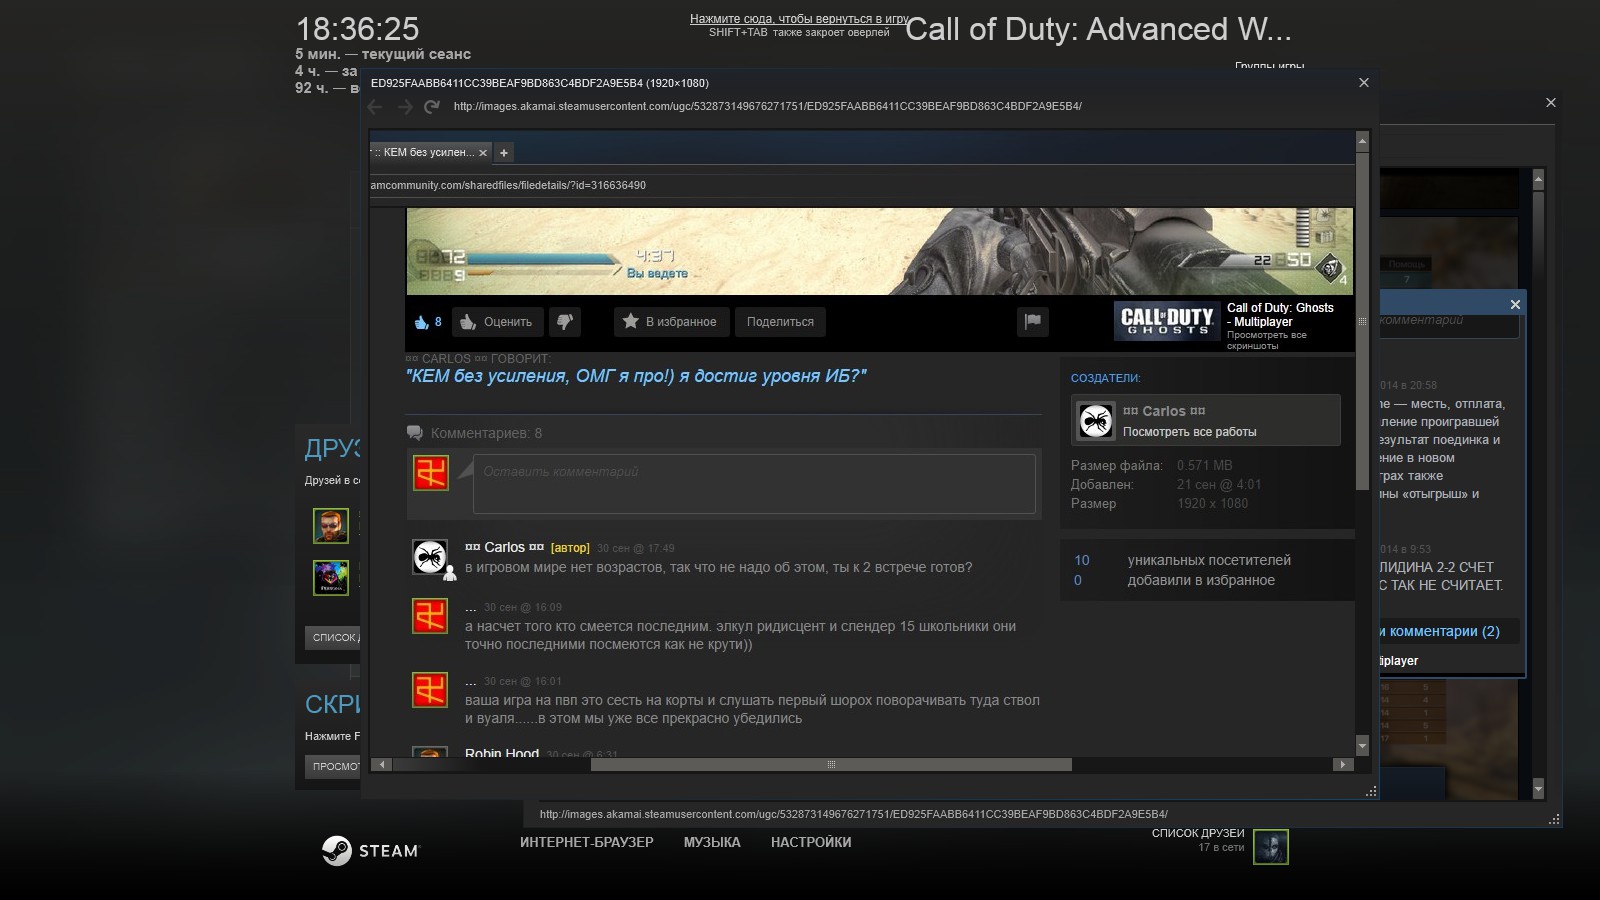Open the Call of Duty Ghosts logo
This screenshot has height=900, width=1600.
point(1167,321)
